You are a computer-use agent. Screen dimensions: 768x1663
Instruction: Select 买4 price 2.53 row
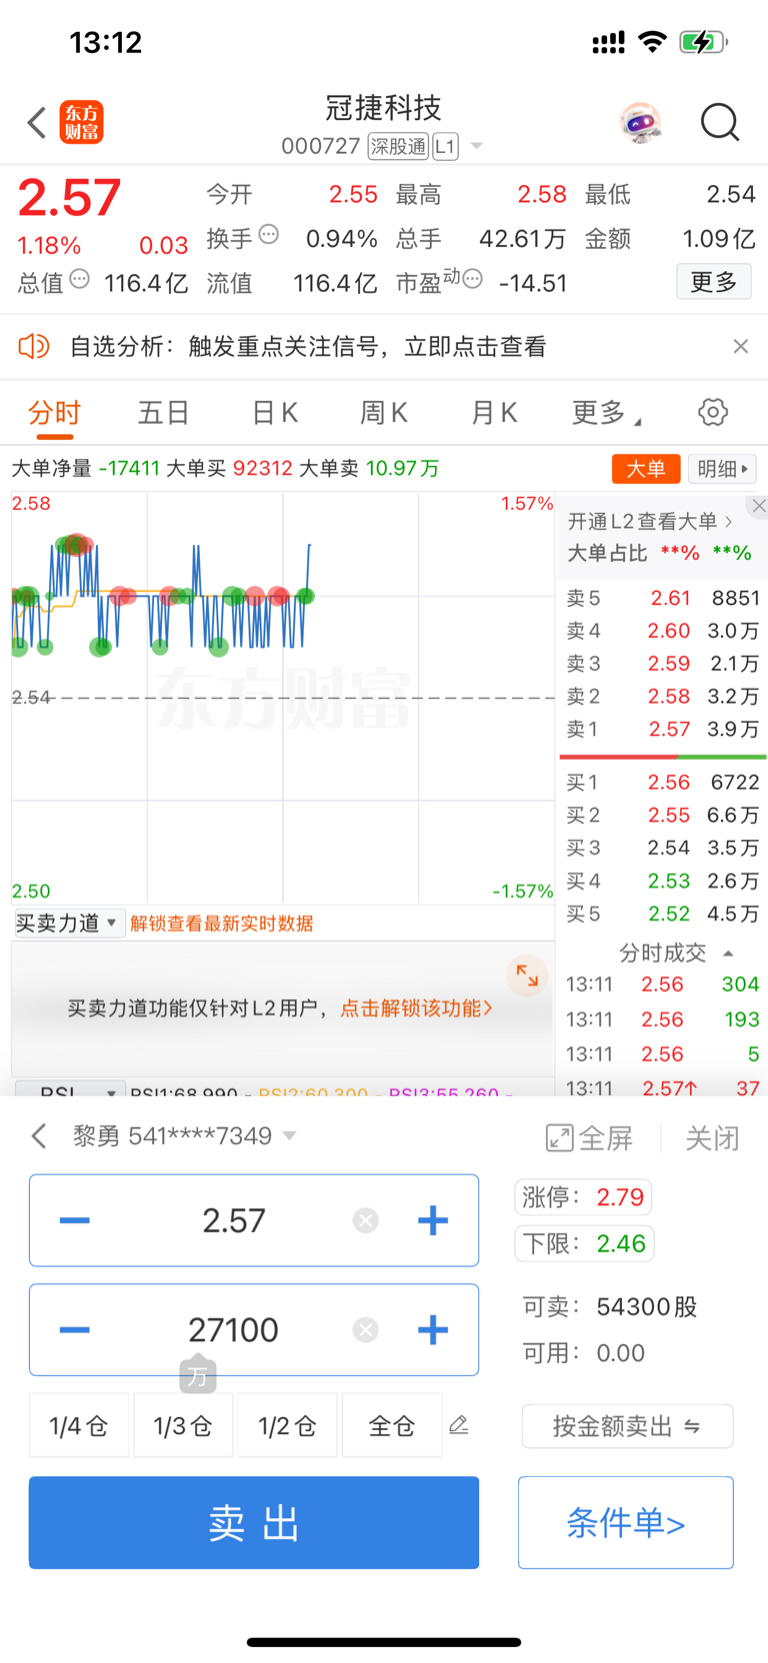[662, 881]
